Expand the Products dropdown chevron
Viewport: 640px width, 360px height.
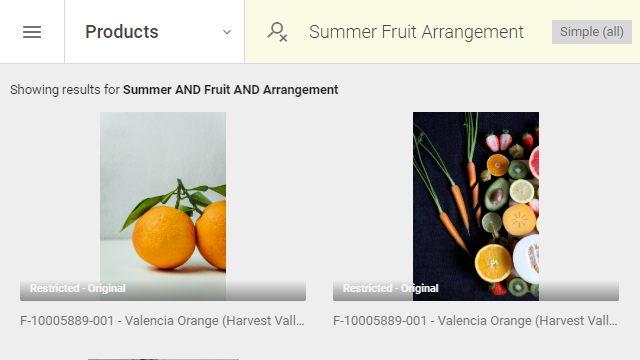click(227, 32)
